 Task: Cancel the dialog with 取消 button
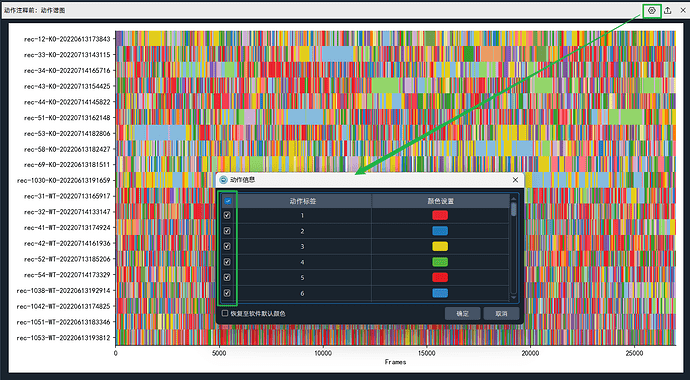tap(501, 314)
